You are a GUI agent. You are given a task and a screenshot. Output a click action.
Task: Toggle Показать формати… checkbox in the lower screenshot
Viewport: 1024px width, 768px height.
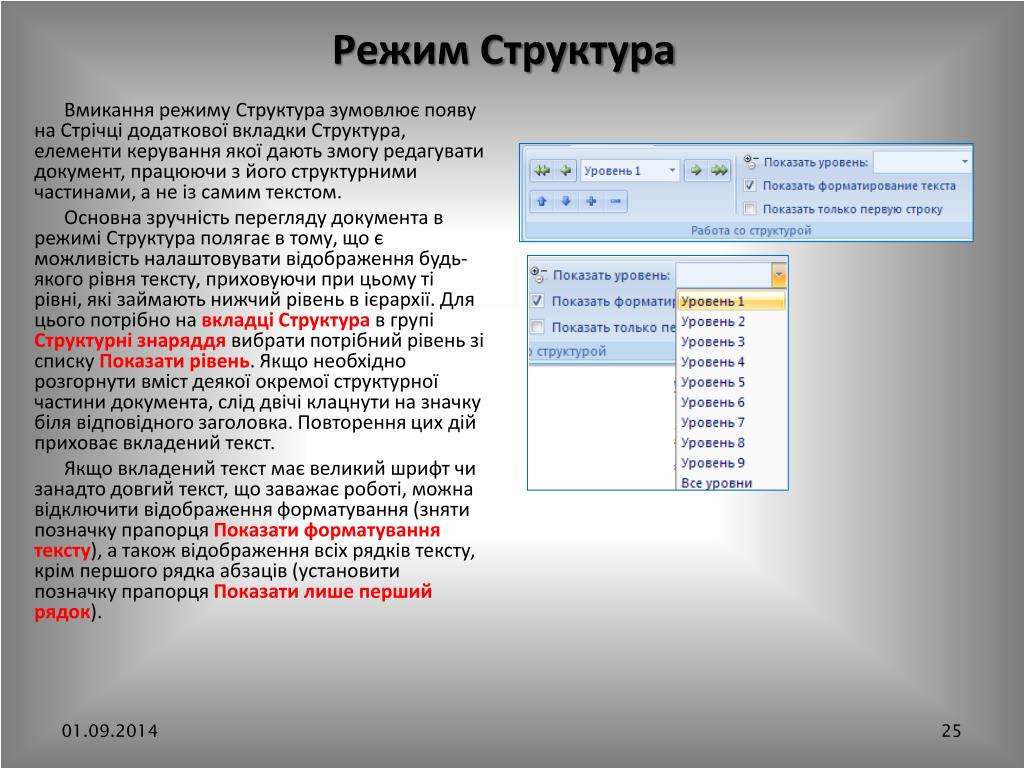tap(537, 301)
